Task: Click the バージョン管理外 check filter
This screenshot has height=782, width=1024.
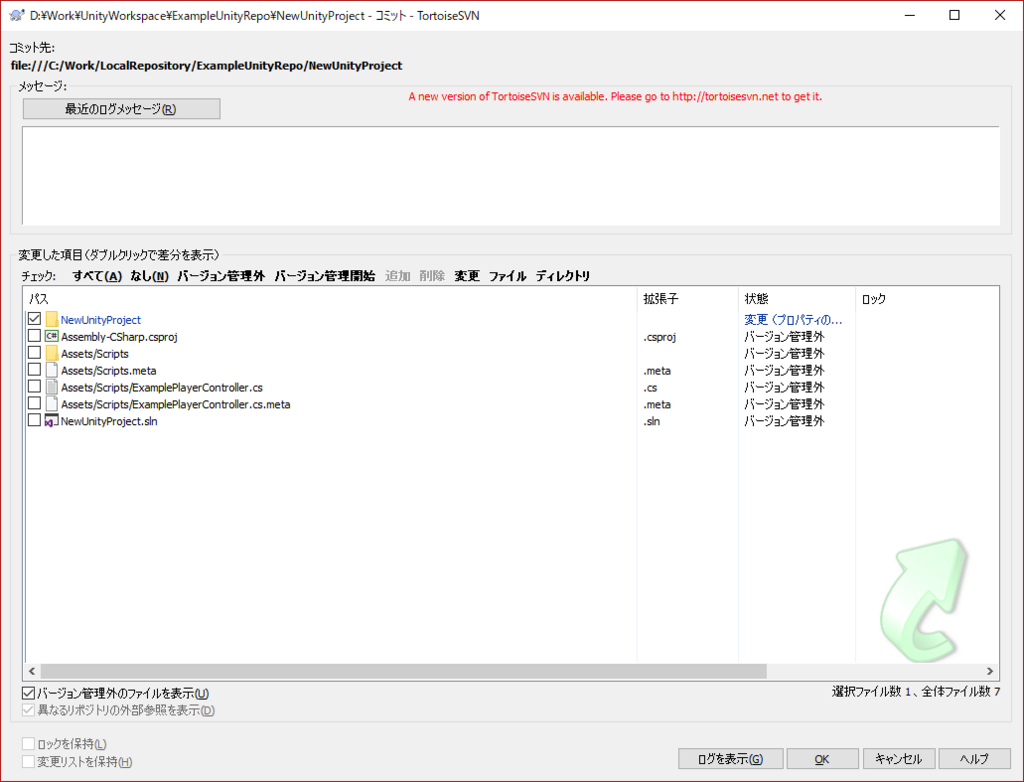Action: click(x=221, y=276)
